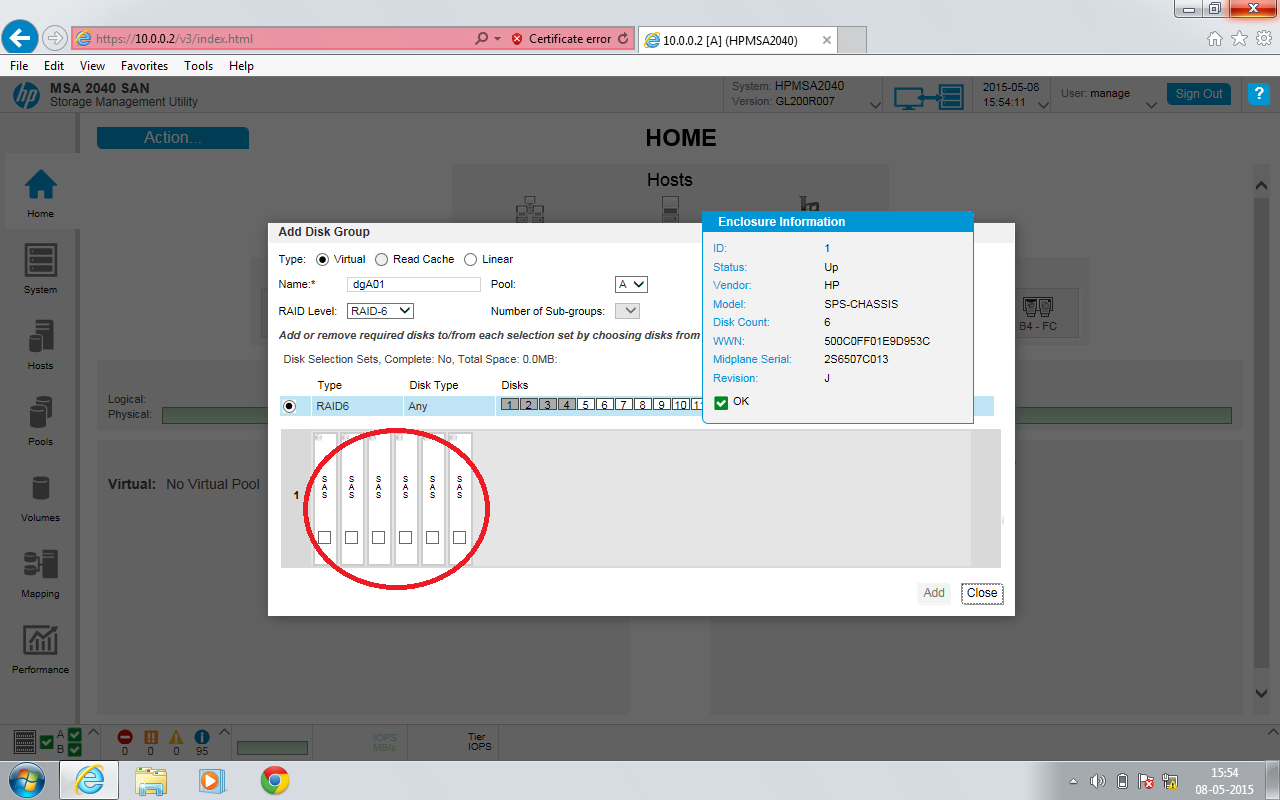Select the Mapping icon in the sidebar
1280x800 pixels.
(x=40, y=571)
